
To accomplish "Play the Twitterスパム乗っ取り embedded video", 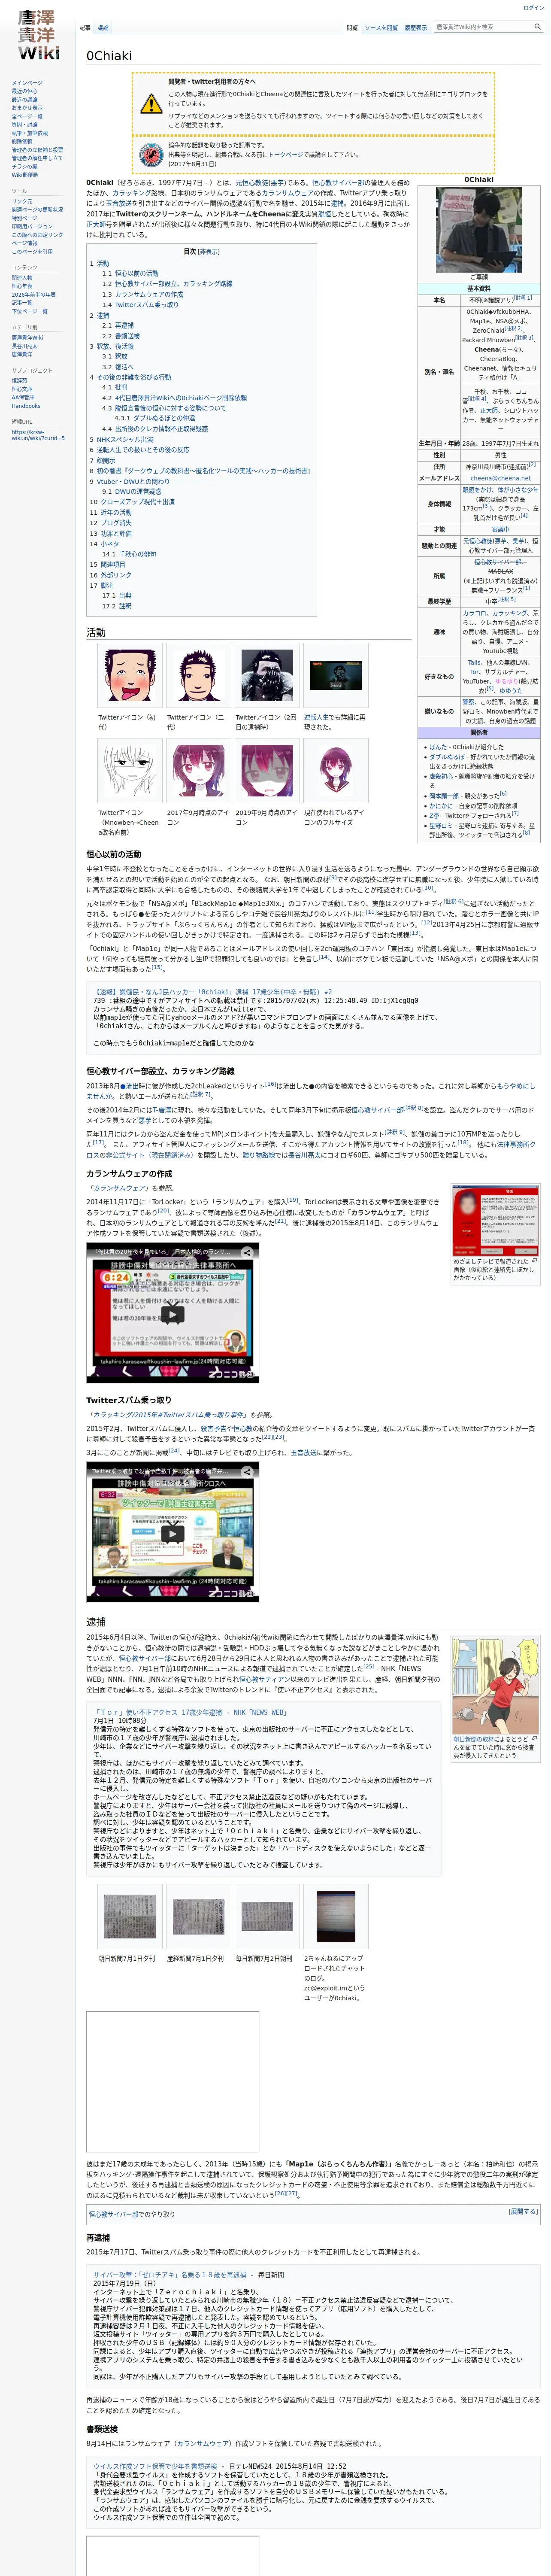I will pyautogui.click(x=173, y=1534).
